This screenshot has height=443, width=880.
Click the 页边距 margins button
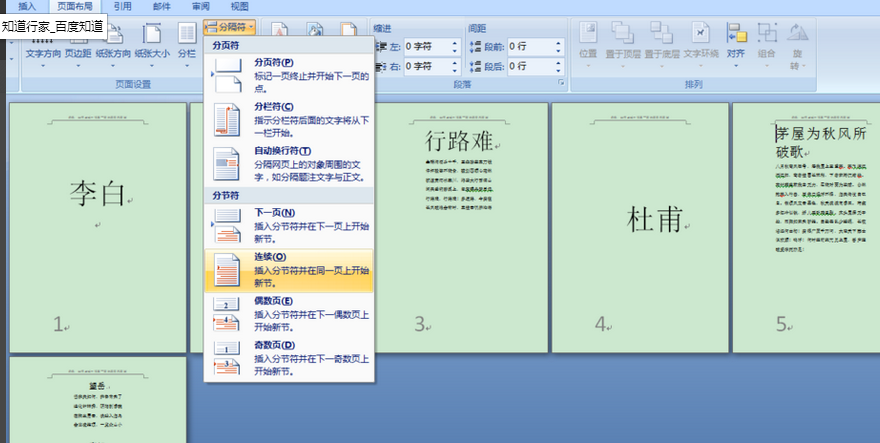(x=78, y=54)
